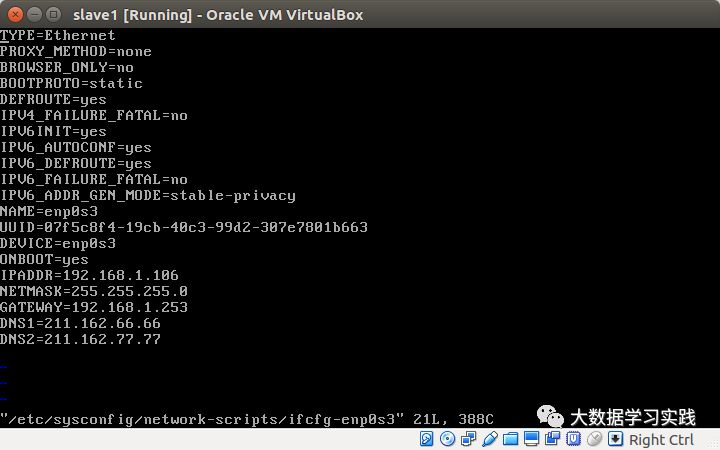
Task: Click the DEFROUTE=yes line
Action: pos(53,100)
